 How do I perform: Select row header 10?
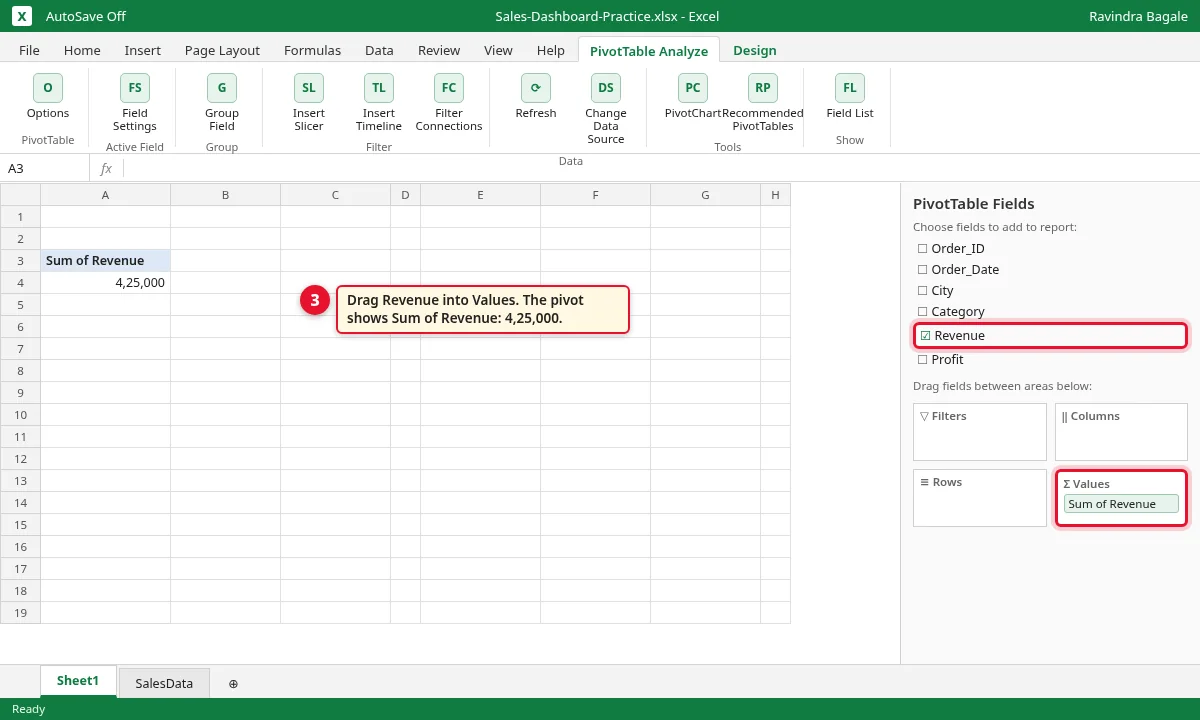click(20, 414)
